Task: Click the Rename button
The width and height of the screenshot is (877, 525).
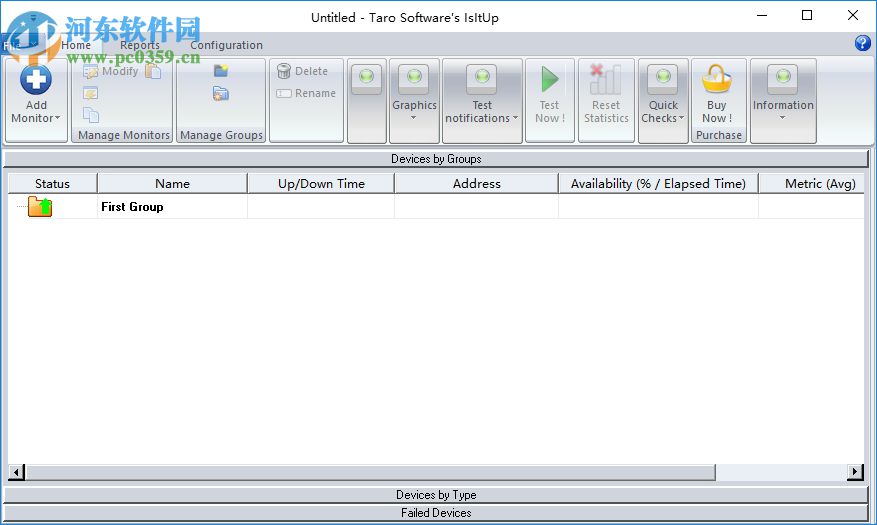Action: click(x=306, y=93)
